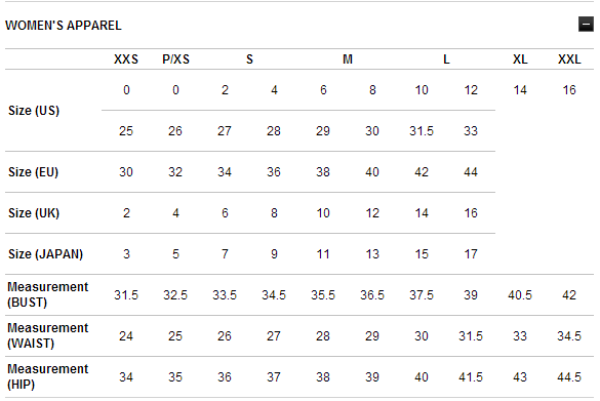Select the Size (EU) row label

[33, 172]
